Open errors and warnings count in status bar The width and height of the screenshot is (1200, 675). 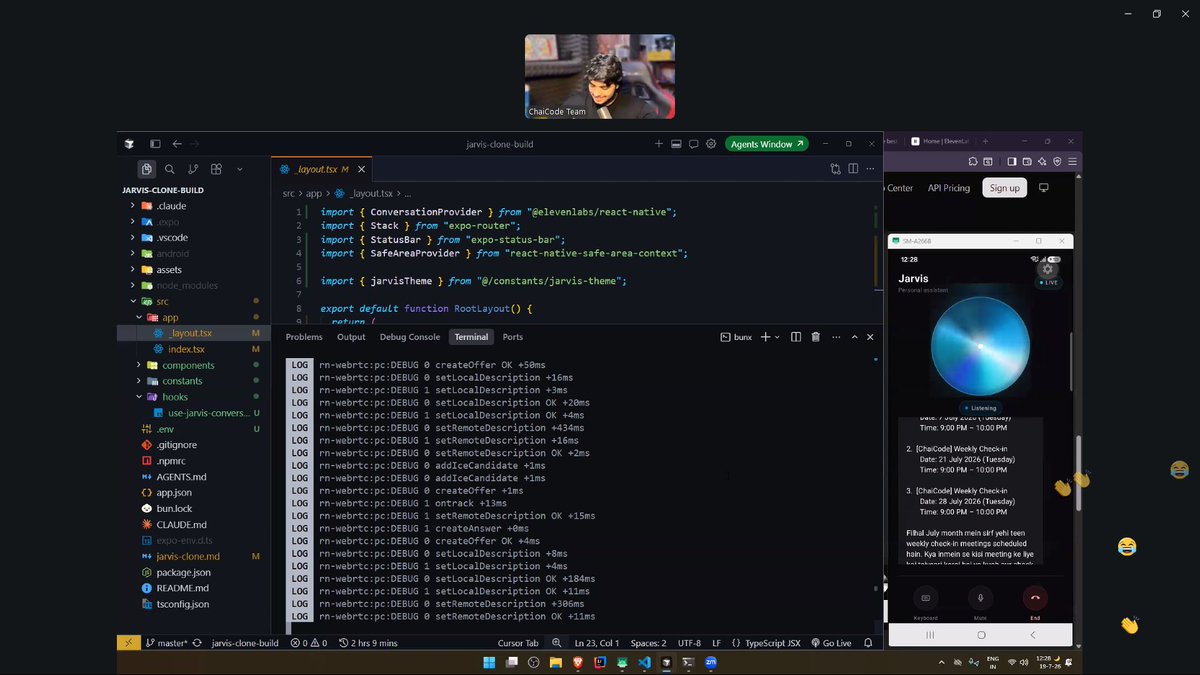(309, 643)
